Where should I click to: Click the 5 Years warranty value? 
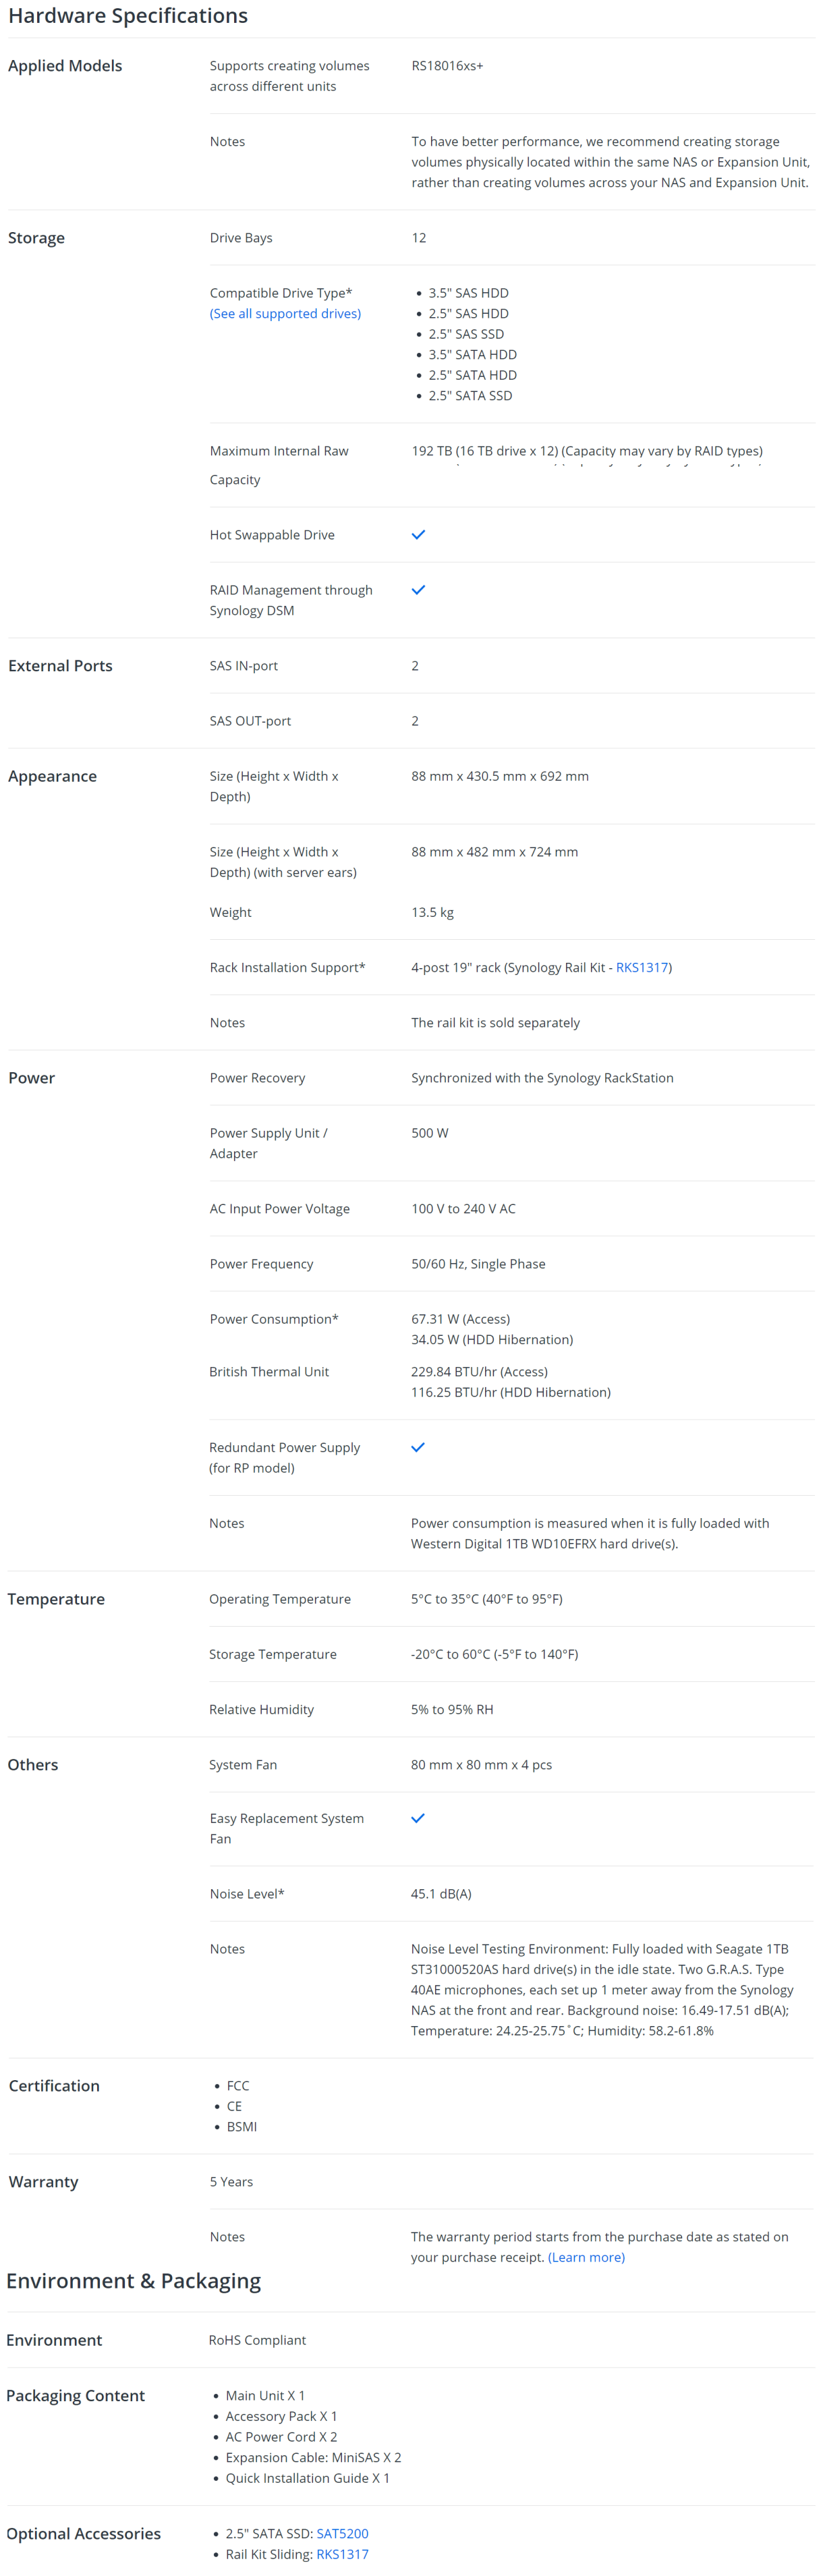[231, 2181]
